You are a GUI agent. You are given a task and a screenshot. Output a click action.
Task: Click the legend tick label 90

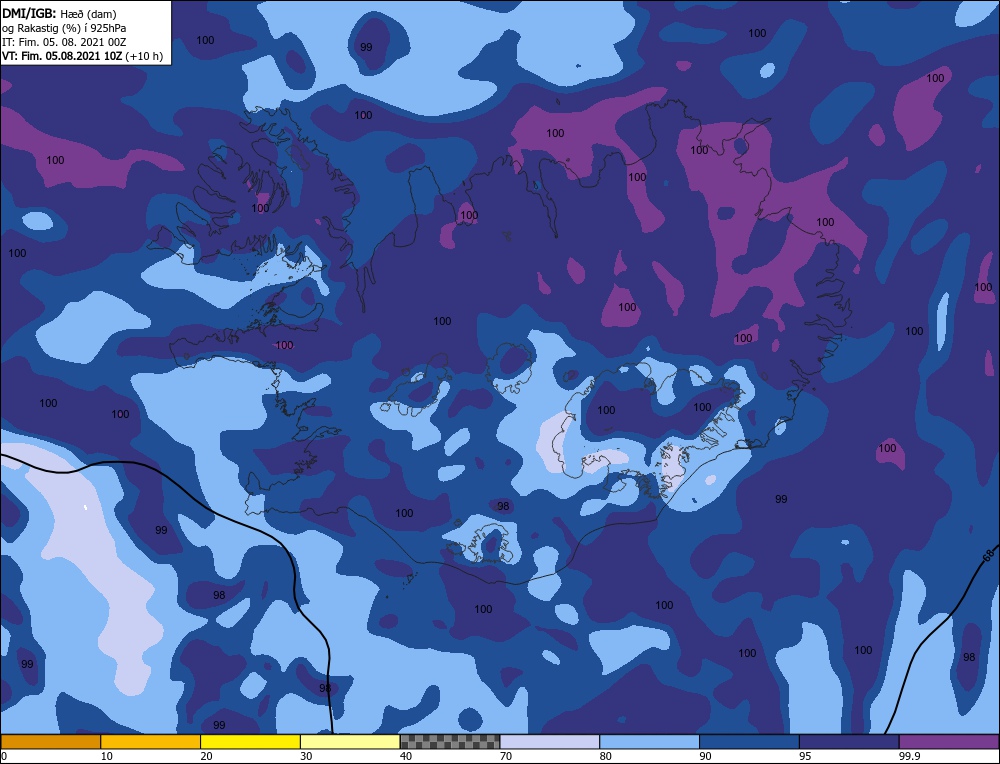coord(705,756)
